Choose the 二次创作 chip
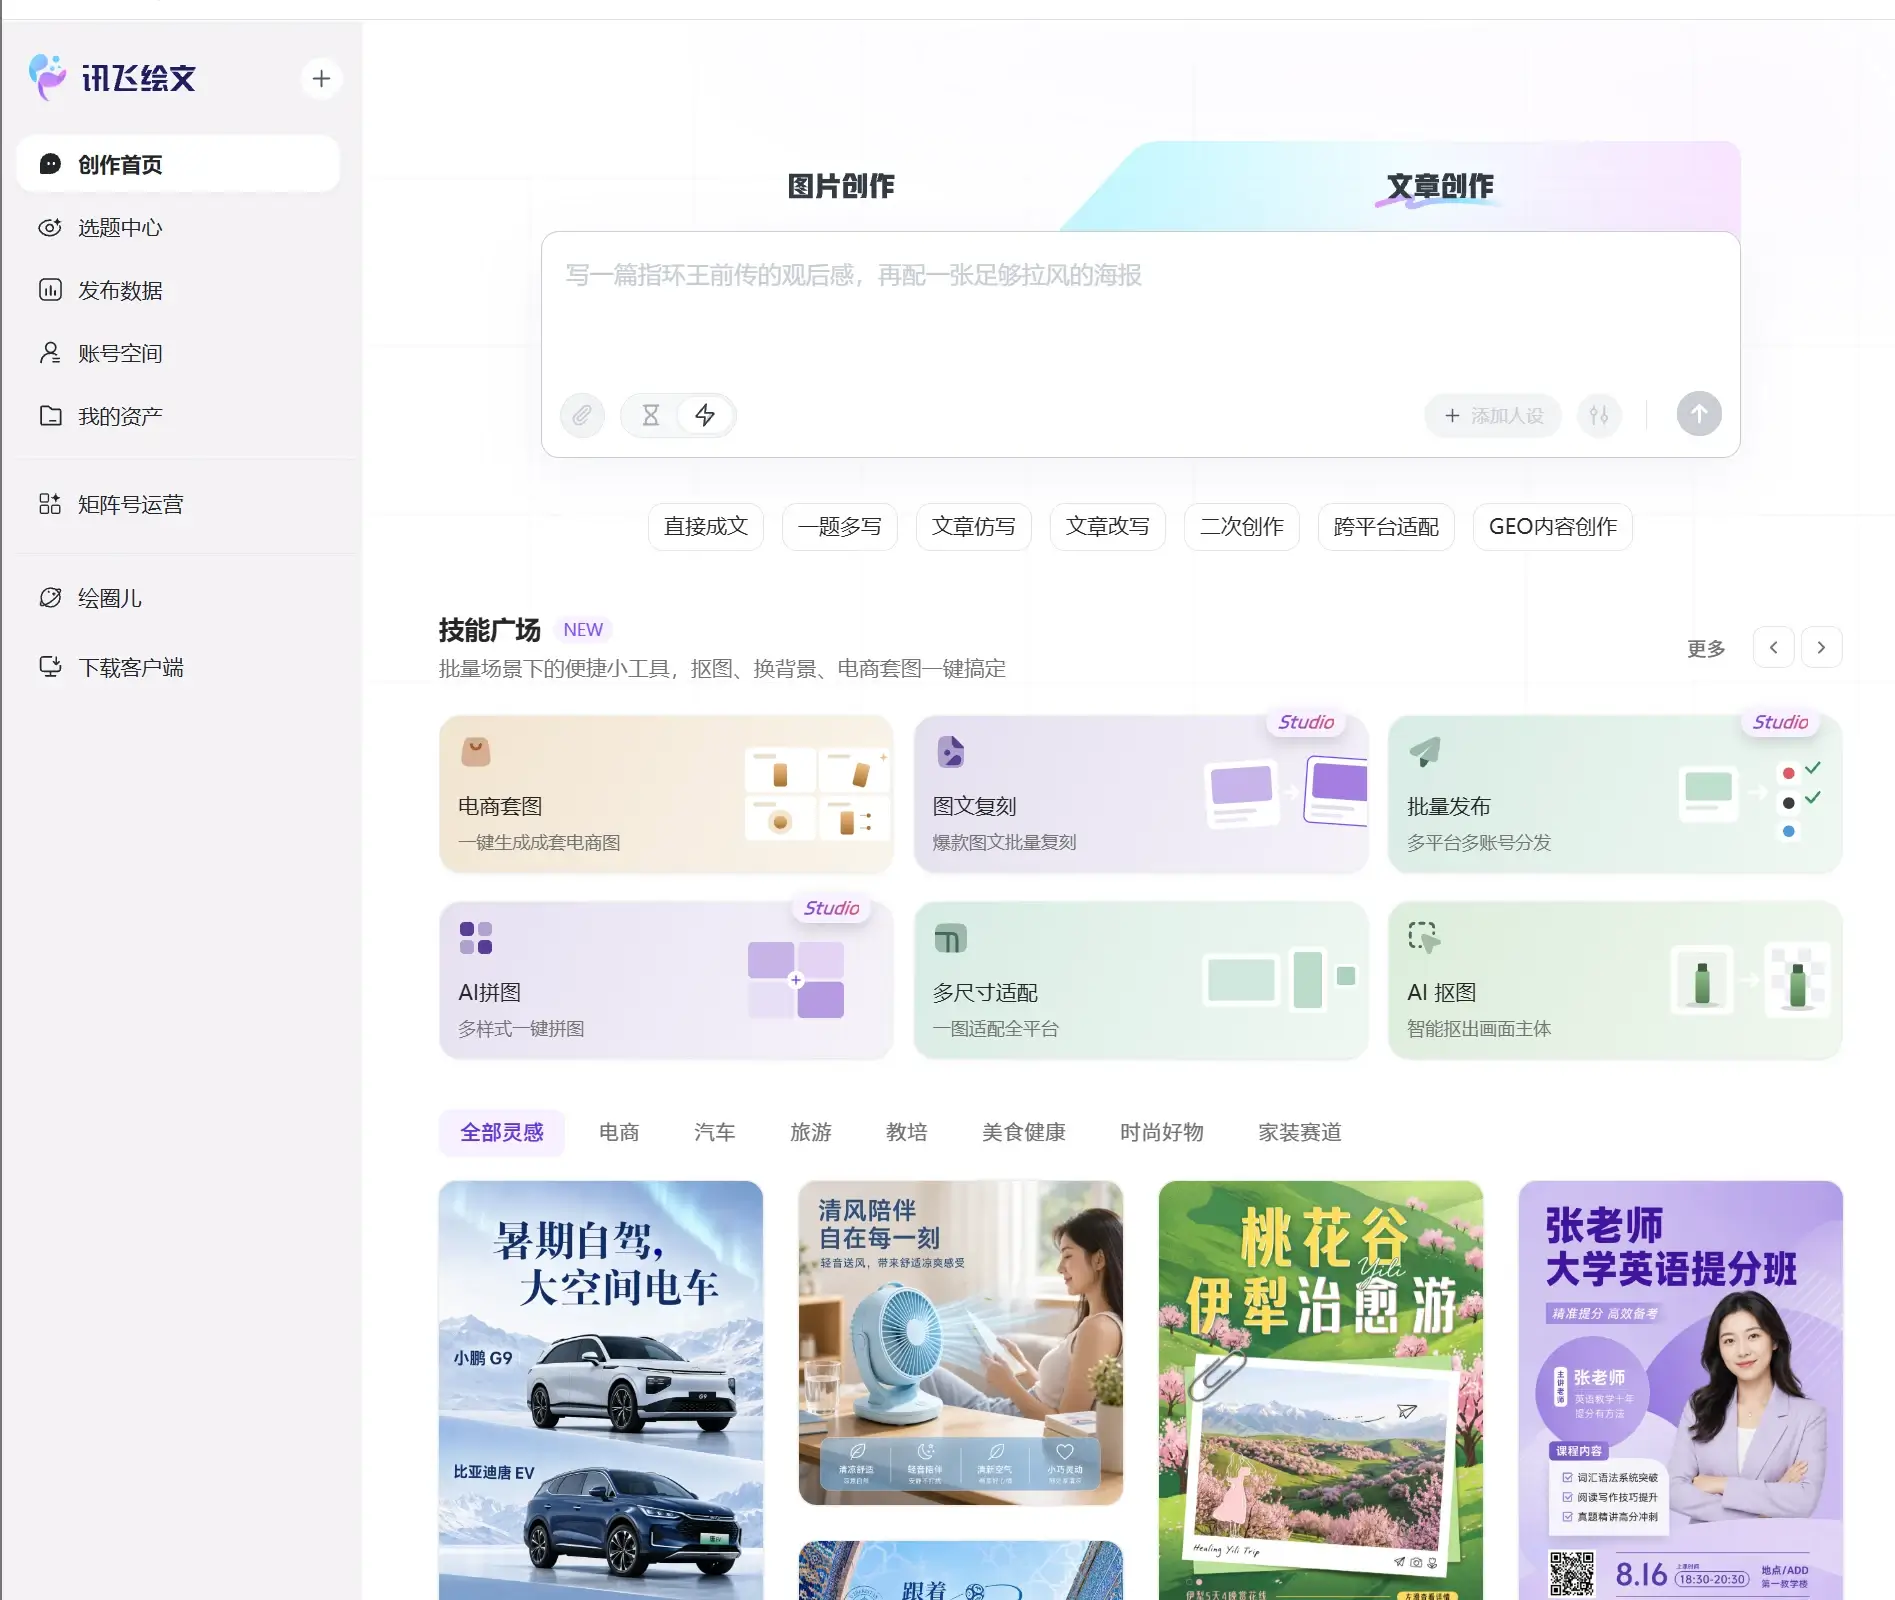 pyautogui.click(x=1242, y=526)
